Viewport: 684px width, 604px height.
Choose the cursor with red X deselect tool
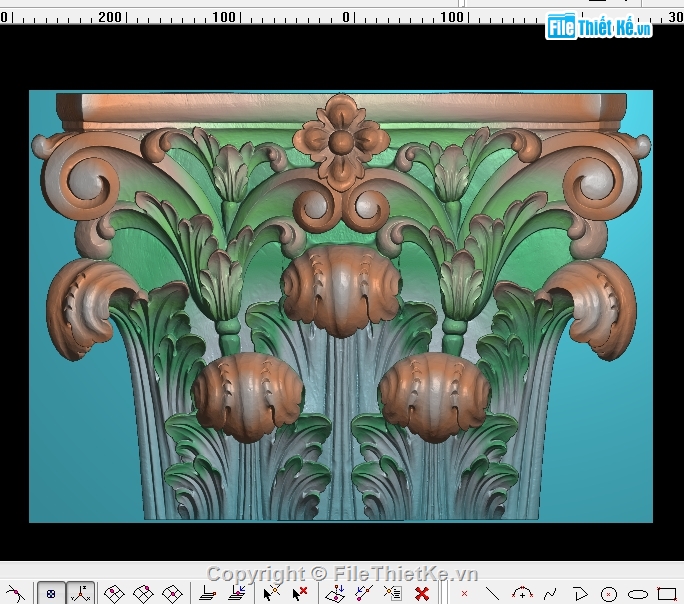click(x=300, y=593)
